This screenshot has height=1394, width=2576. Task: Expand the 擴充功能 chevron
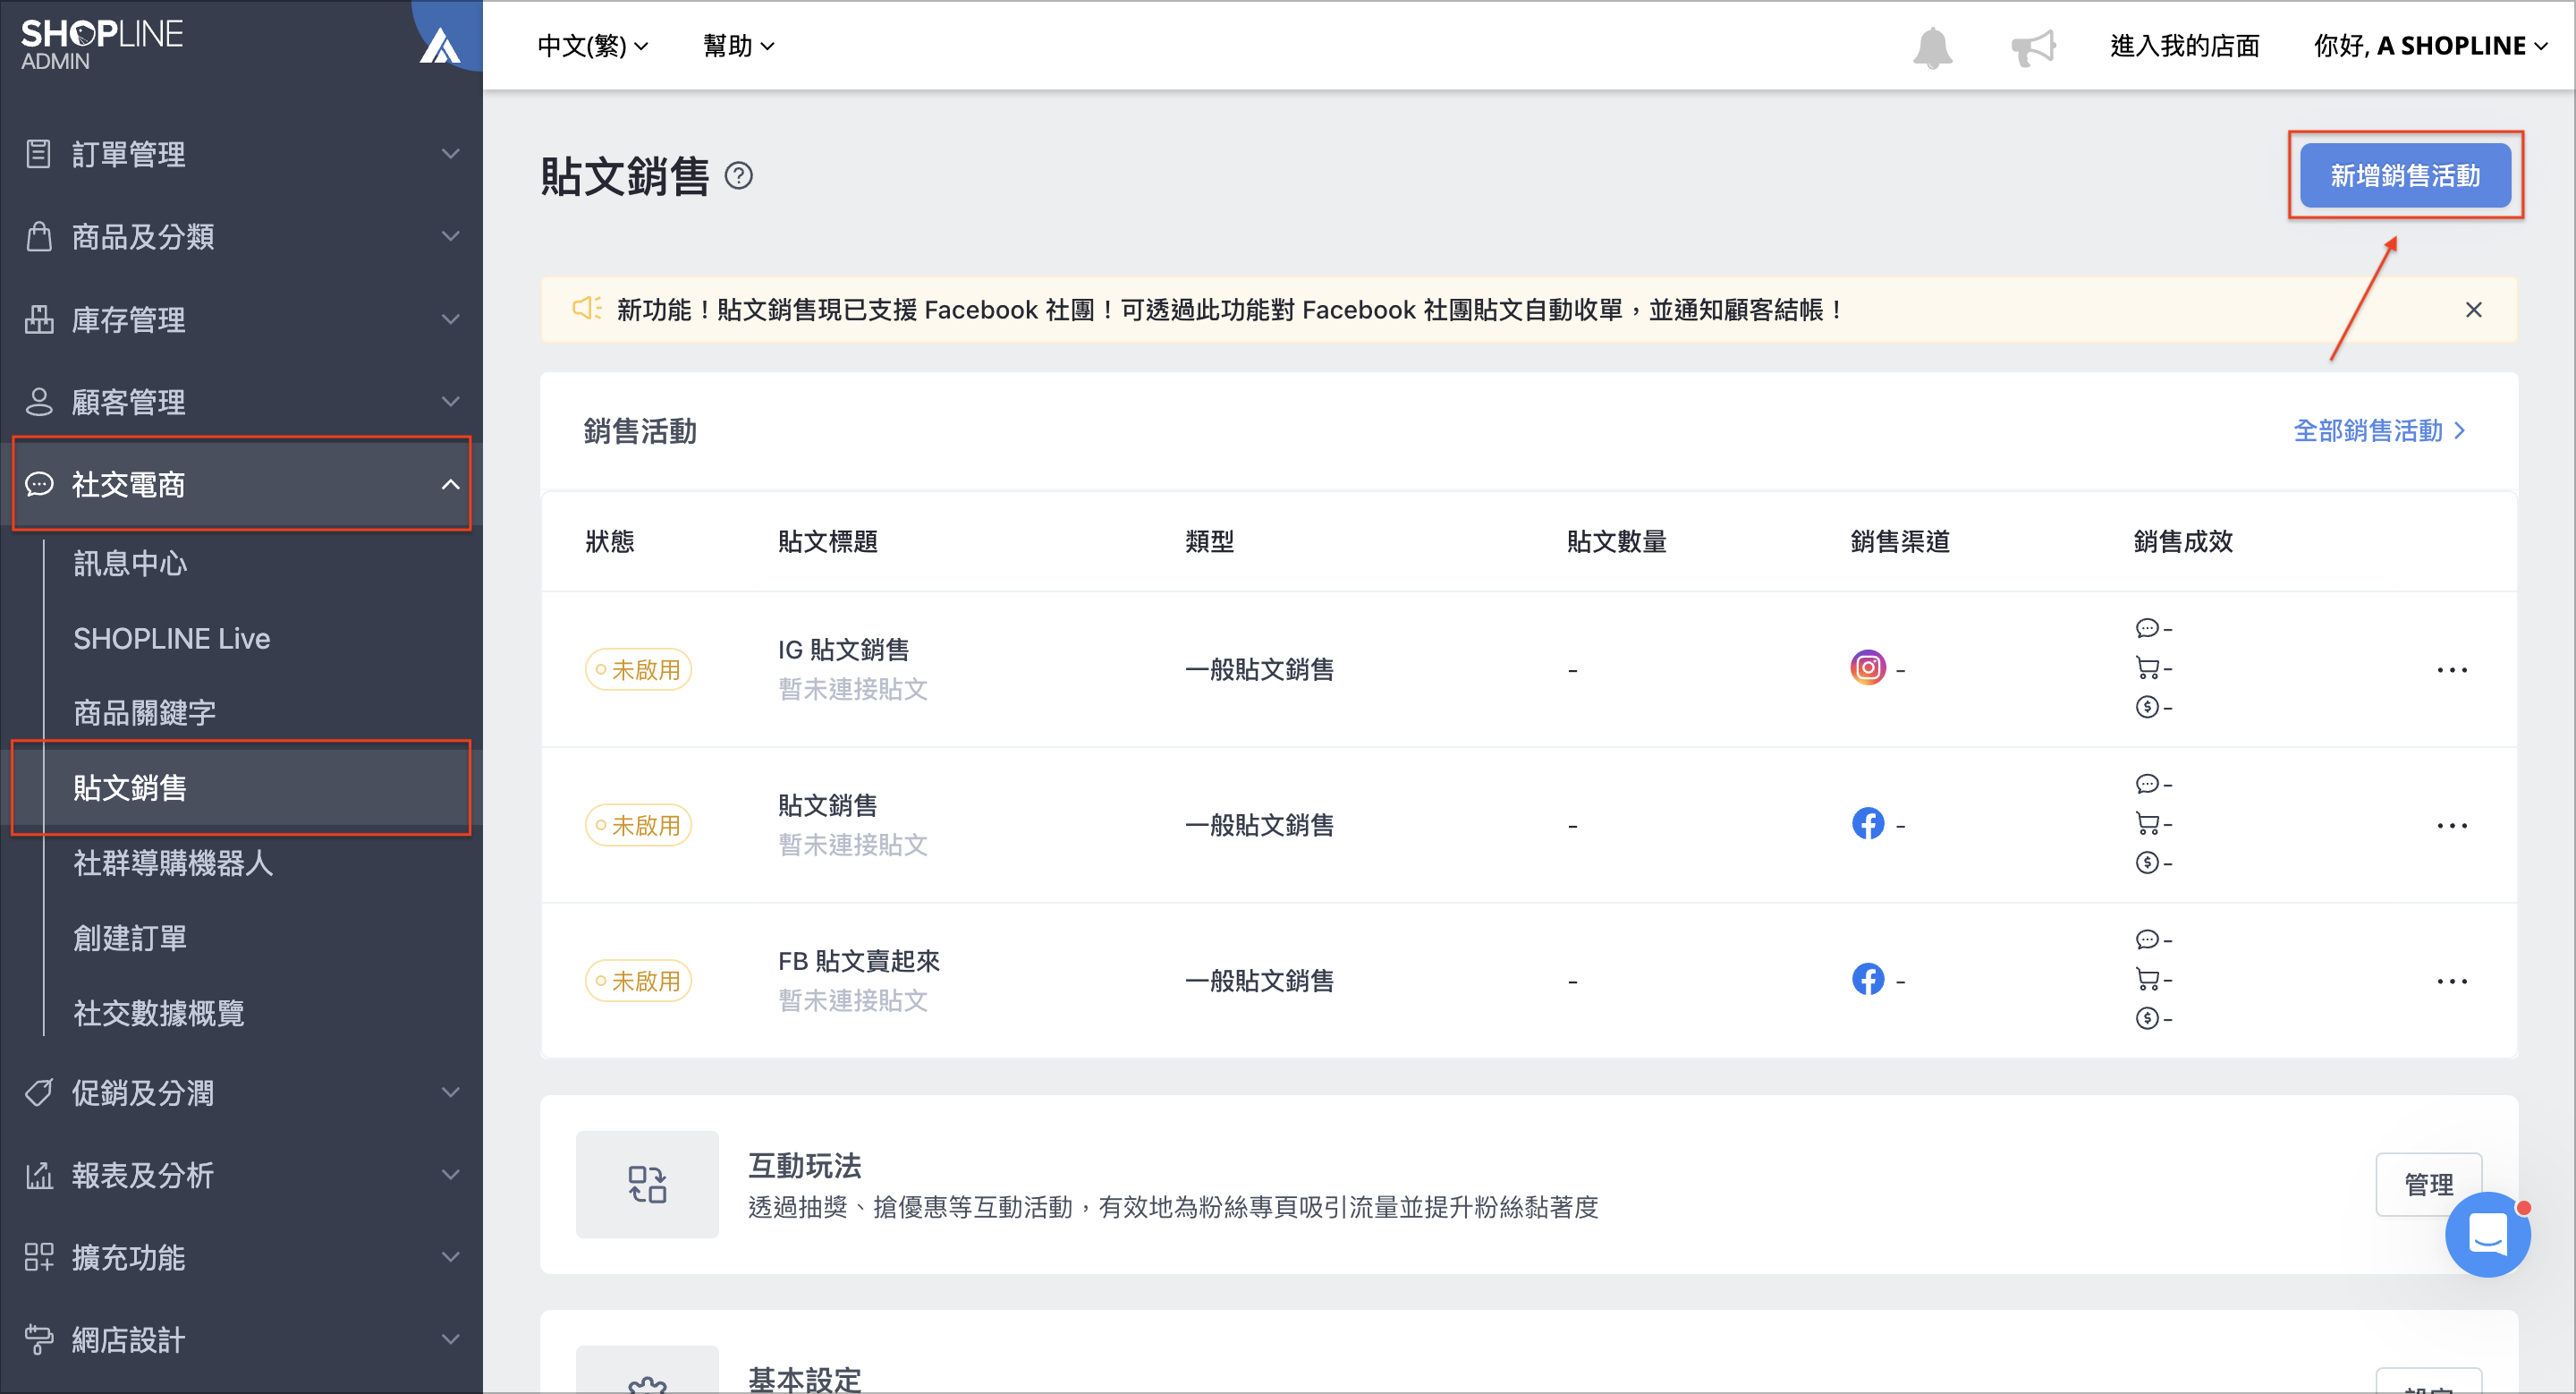coord(451,1257)
